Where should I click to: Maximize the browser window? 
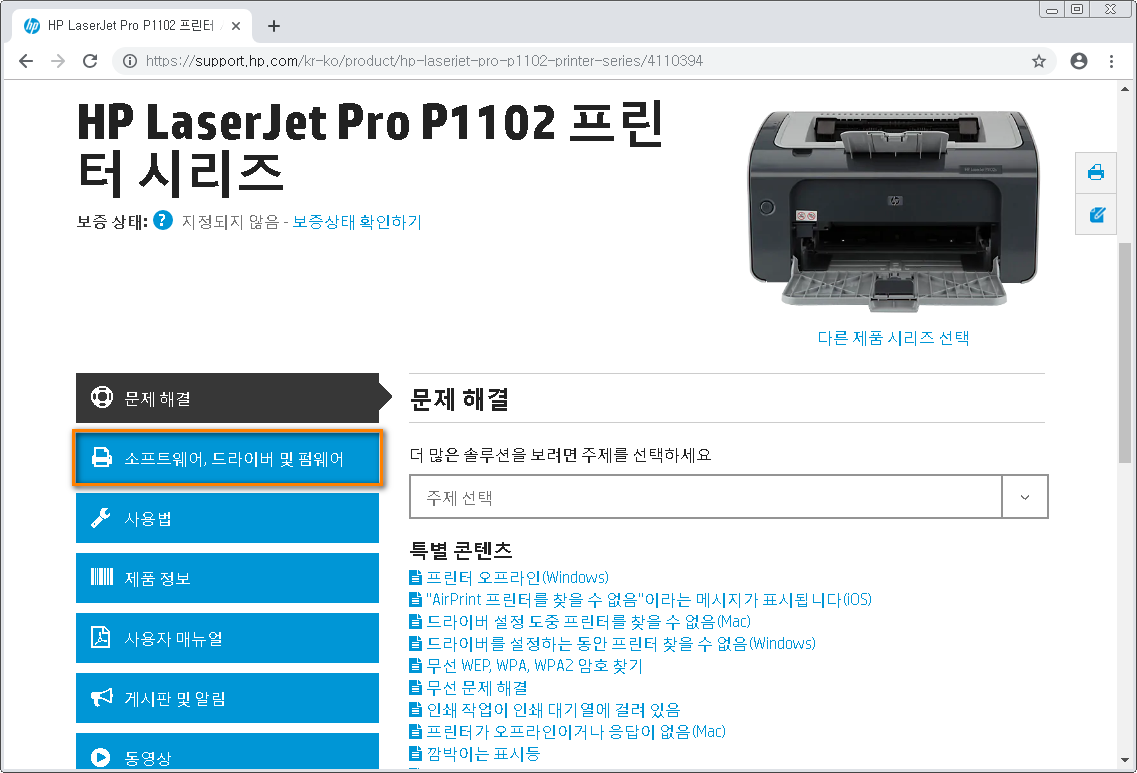(x=1077, y=9)
